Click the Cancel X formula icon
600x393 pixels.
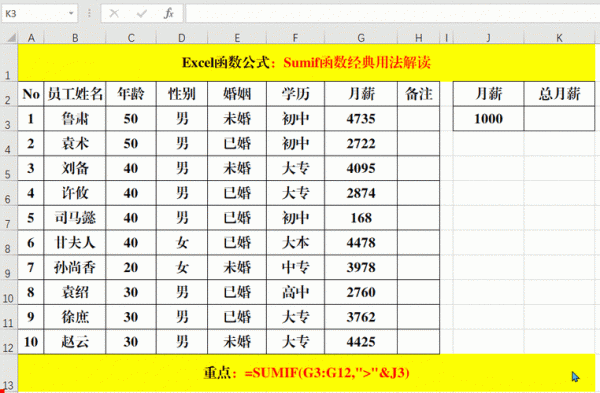(x=114, y=14)
